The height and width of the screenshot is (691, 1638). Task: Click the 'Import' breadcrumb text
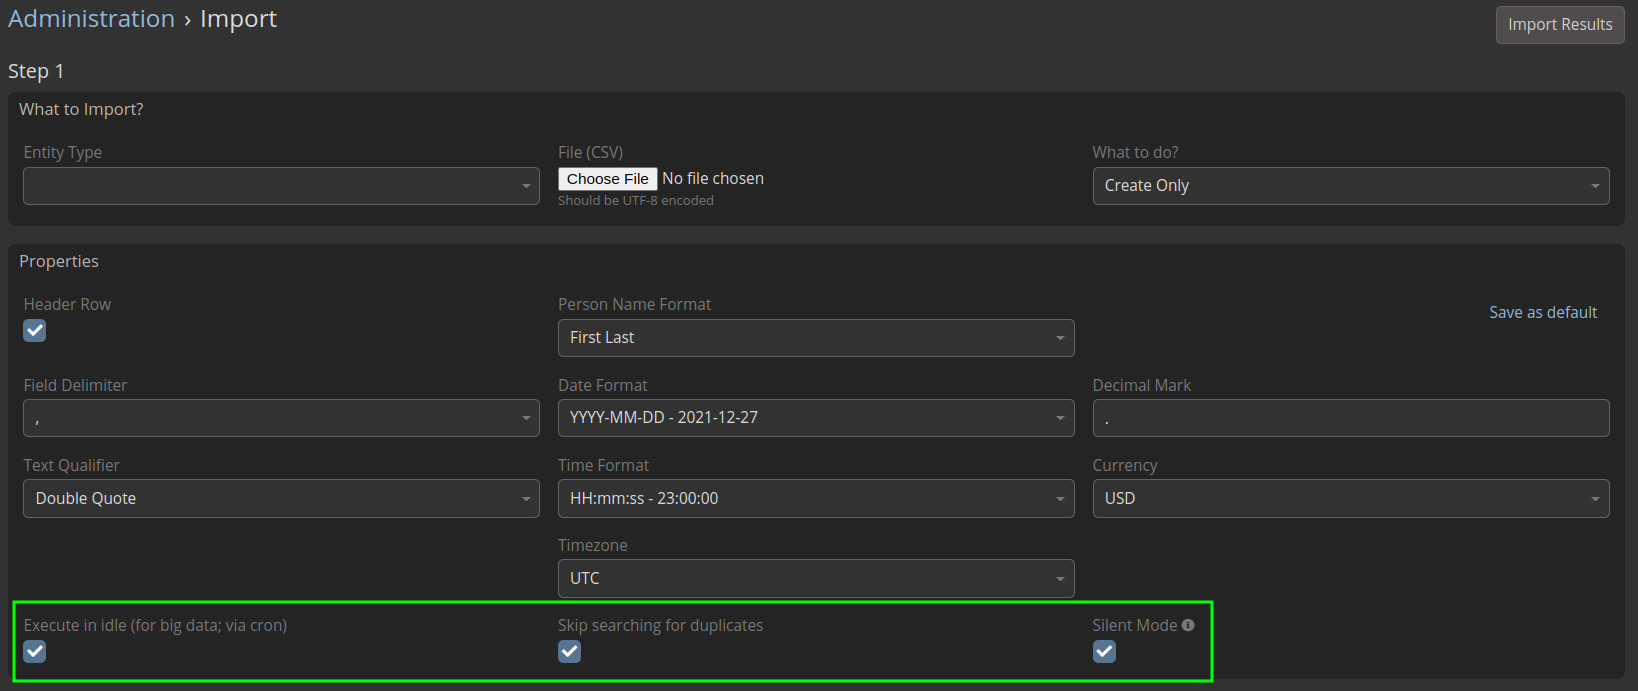point(238,19)
